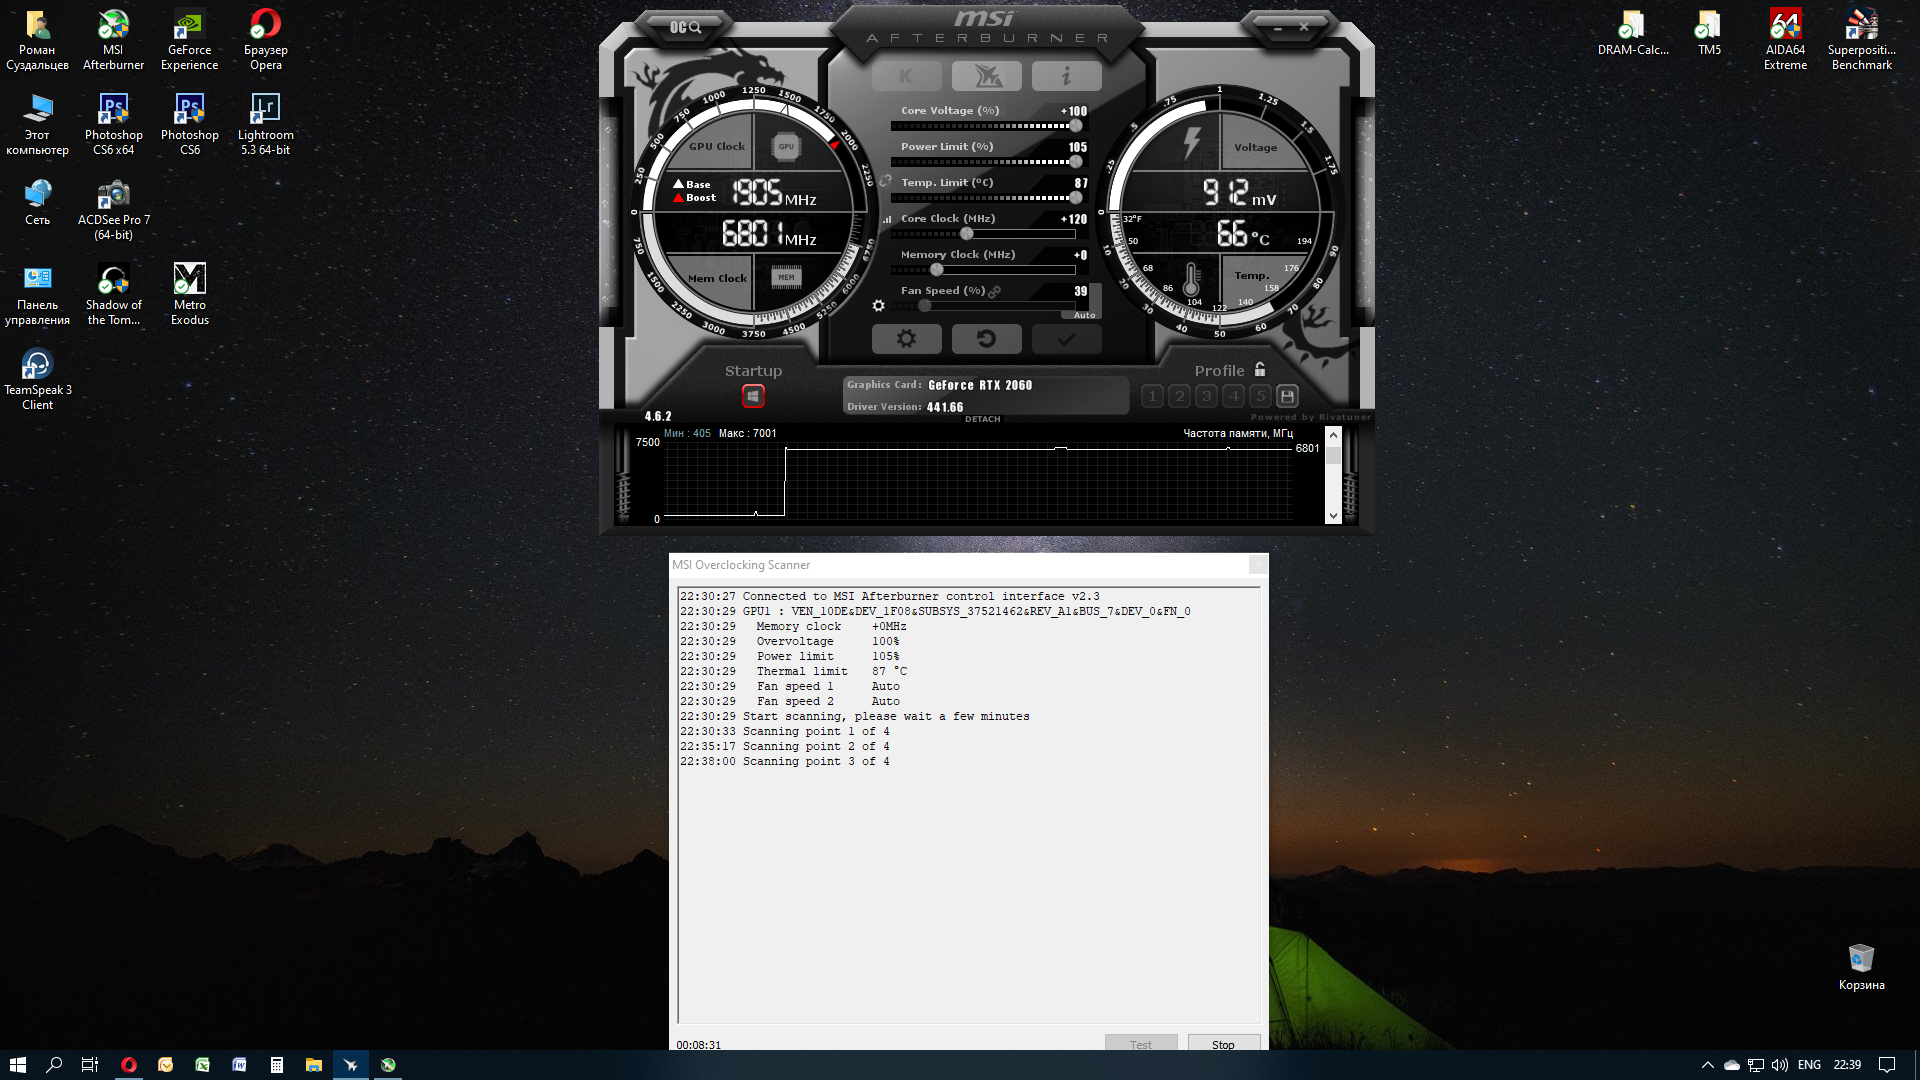1920x1080 pixels.
Task: Click the save profile floppy icon
Action: [x=1288, y=396]
